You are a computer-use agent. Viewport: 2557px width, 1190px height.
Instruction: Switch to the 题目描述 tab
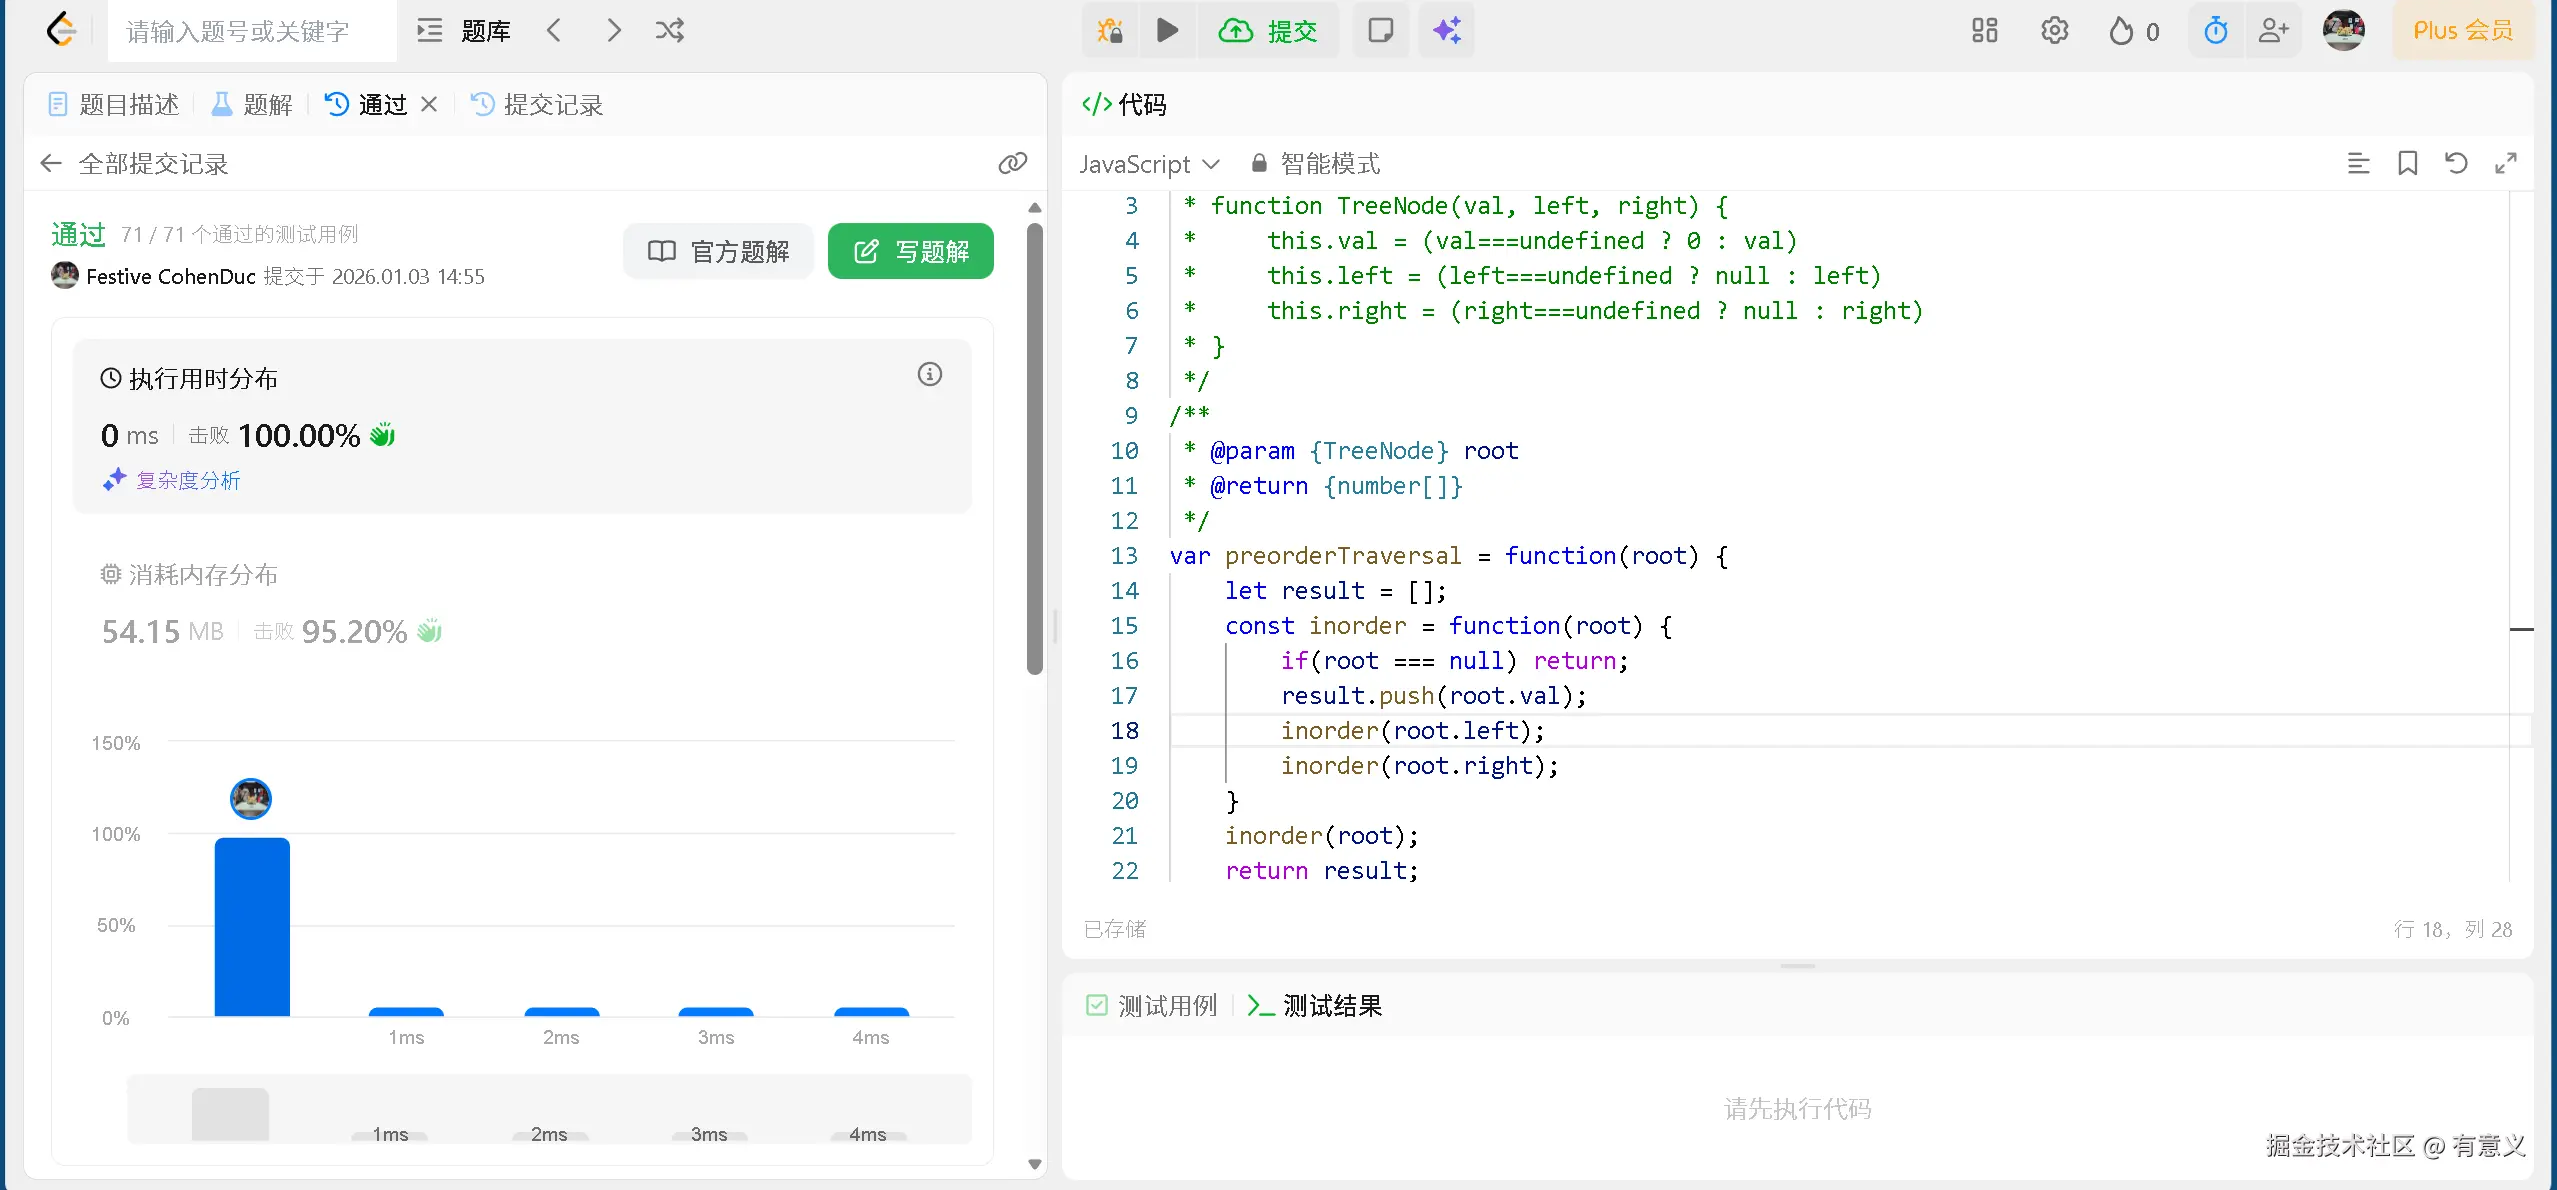(114, 104)
